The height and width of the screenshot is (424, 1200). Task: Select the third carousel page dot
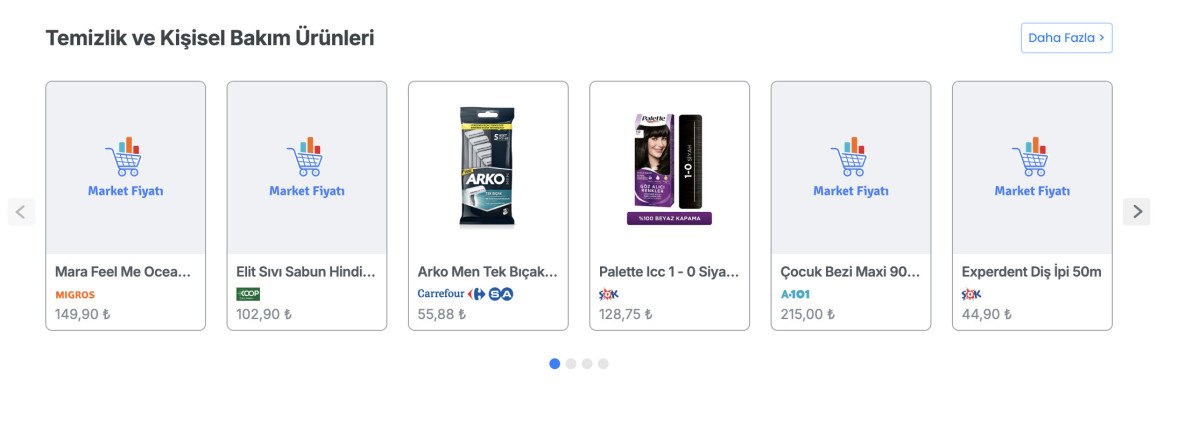pyautogui.click(x=587, y=364)
